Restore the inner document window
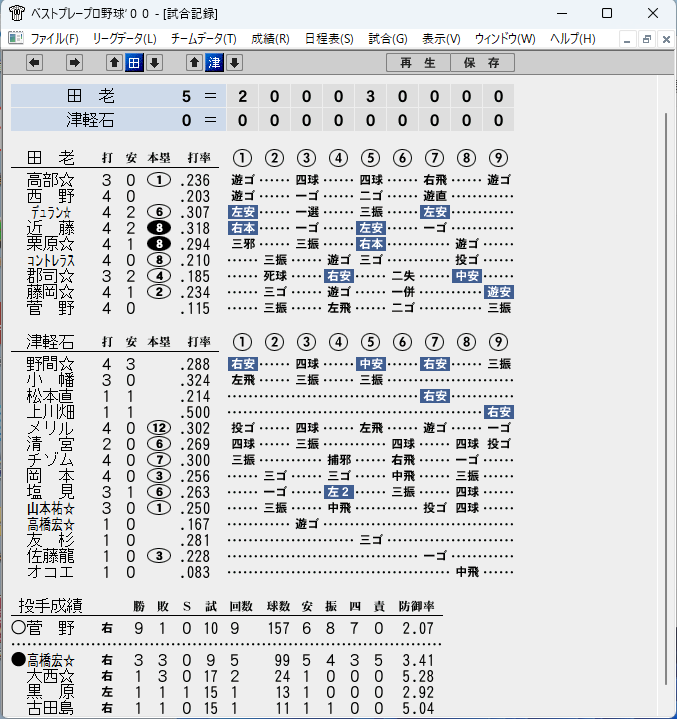 click(647, 39)
